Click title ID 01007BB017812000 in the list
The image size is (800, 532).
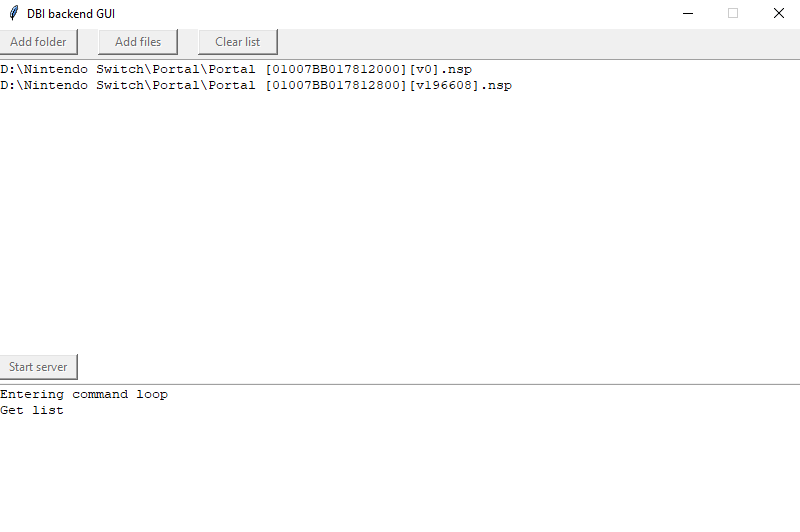[335, 70]
